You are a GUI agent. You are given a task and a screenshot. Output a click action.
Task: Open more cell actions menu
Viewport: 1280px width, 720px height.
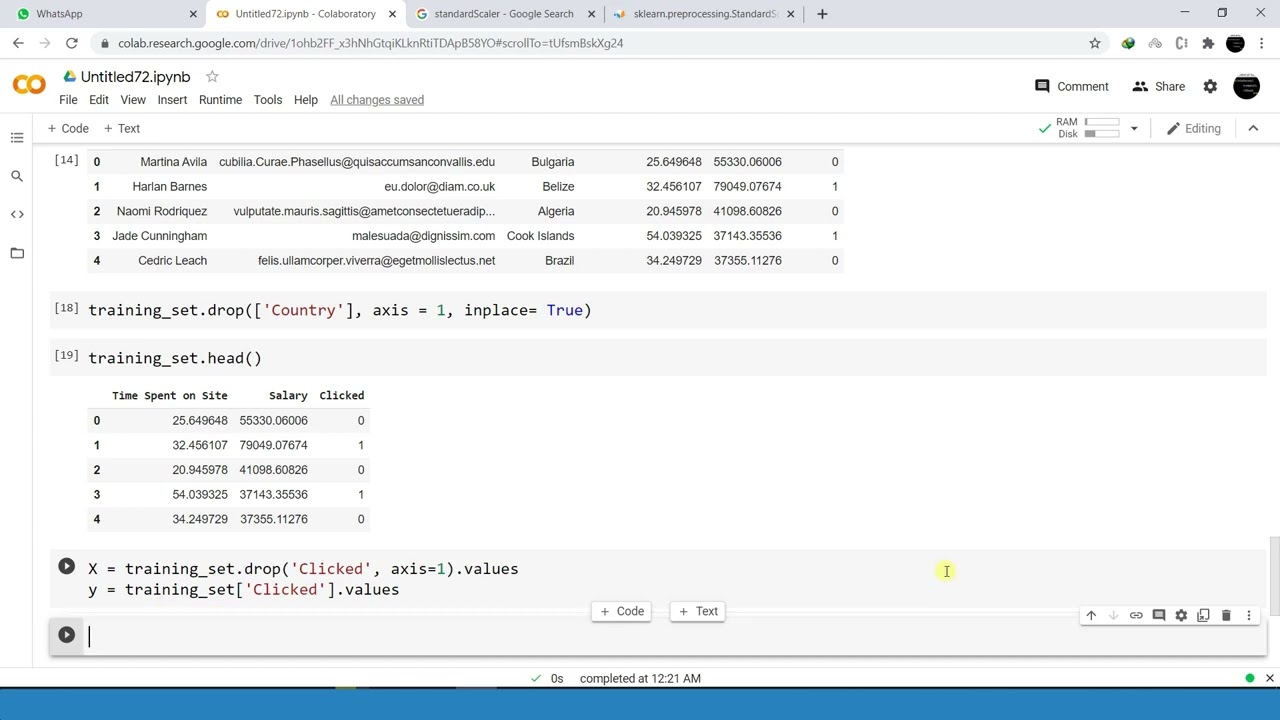[1249, 615]
